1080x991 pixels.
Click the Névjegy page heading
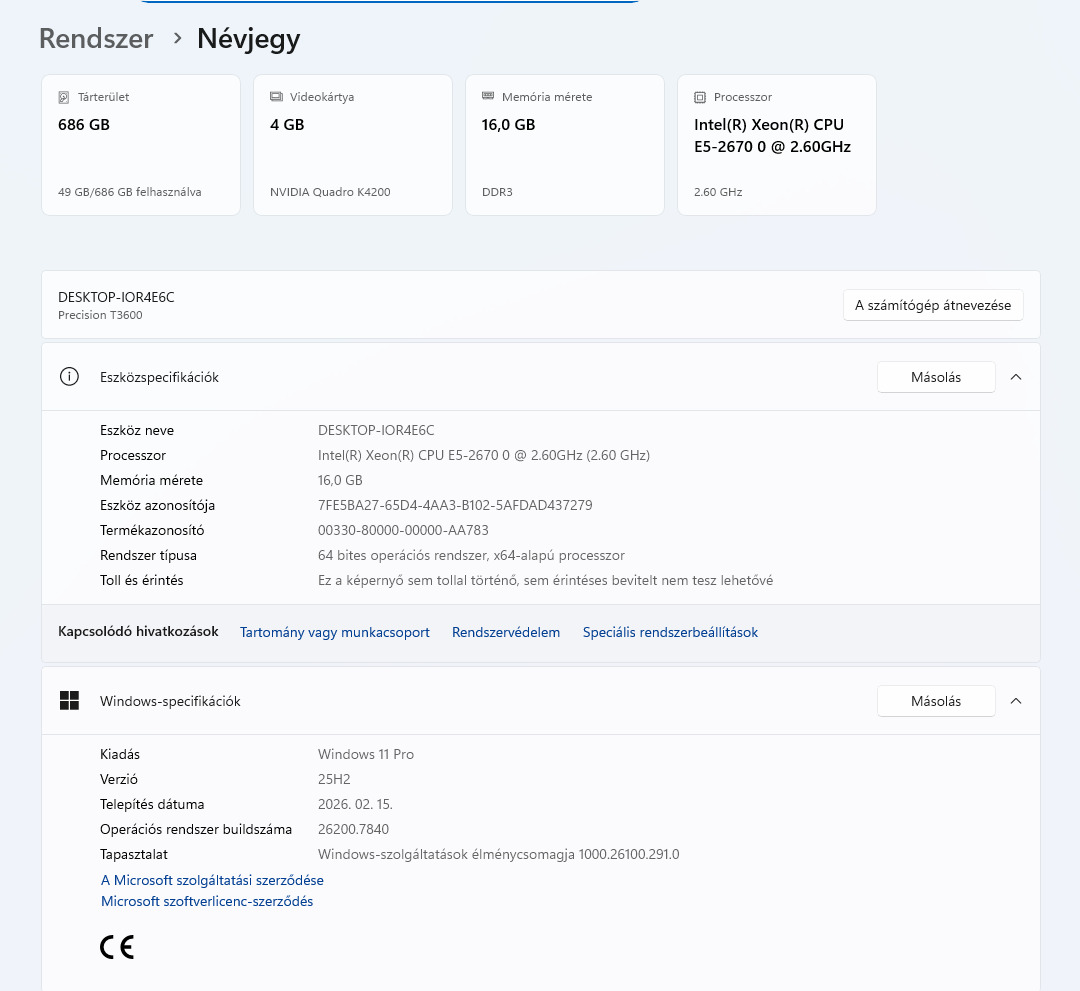pyautogui.click(x=249, y=39)
